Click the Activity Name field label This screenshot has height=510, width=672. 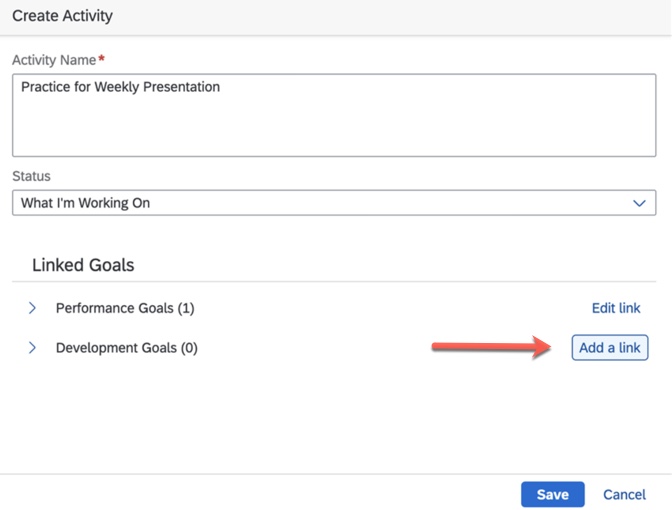tap(54, 61)
